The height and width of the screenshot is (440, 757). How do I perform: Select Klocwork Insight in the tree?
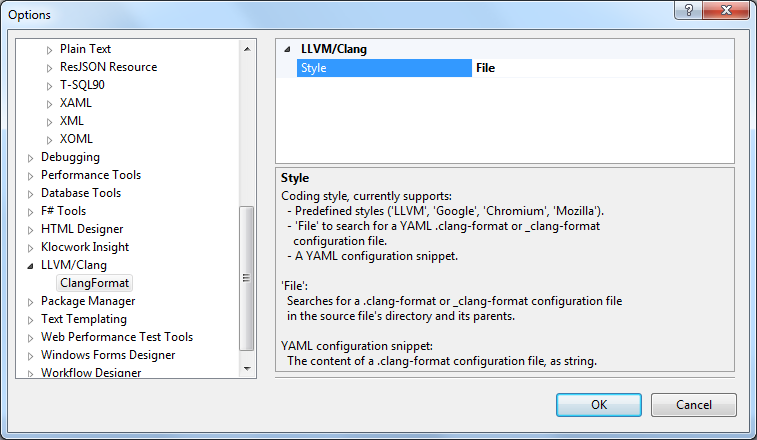85,247
